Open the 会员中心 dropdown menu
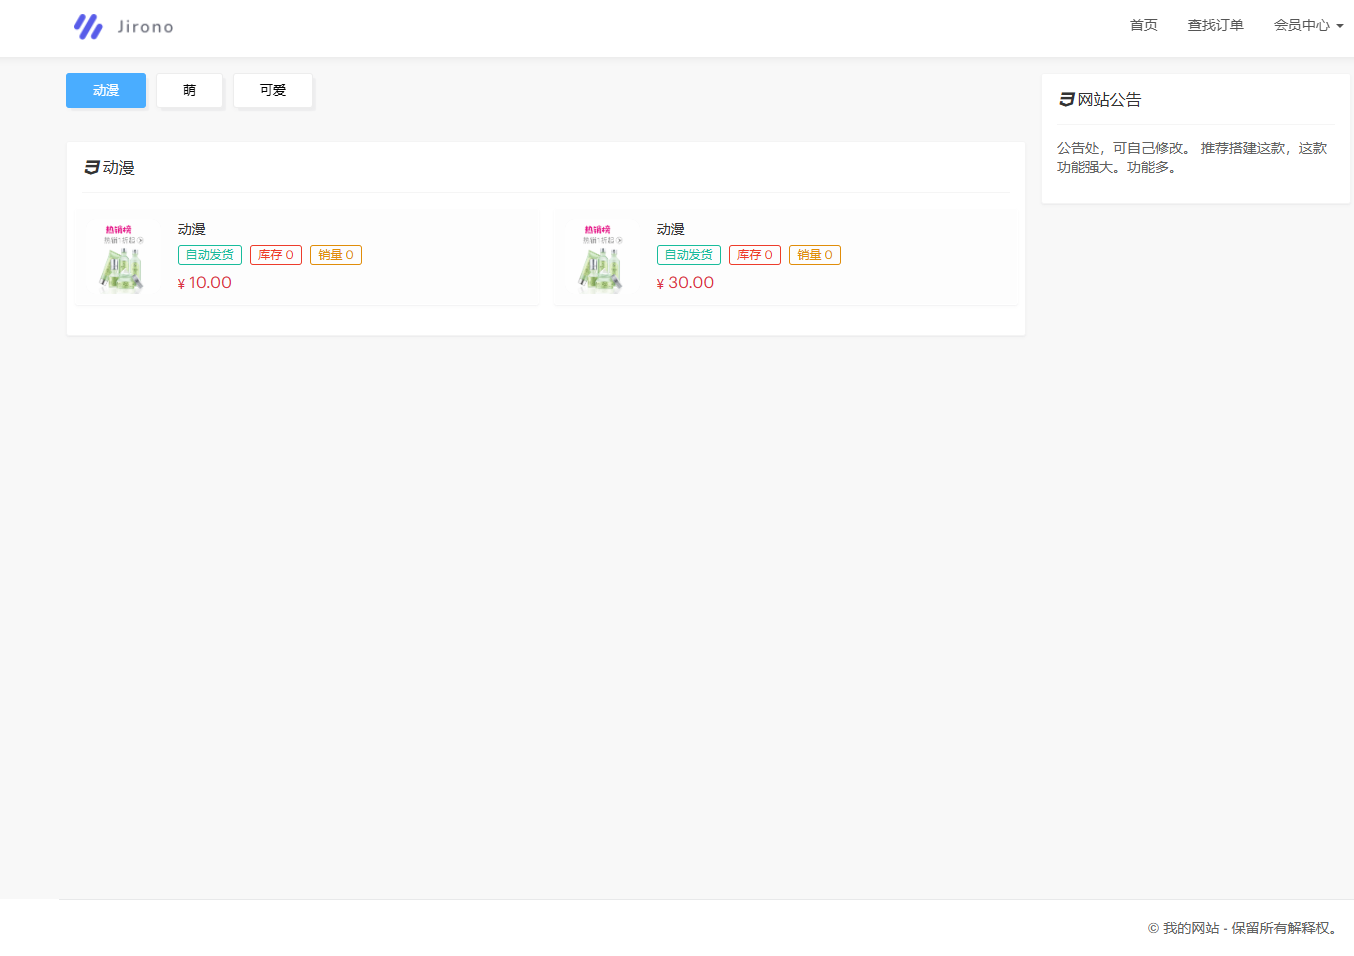The image size is (1354, 956). (x=1308, y=26)
